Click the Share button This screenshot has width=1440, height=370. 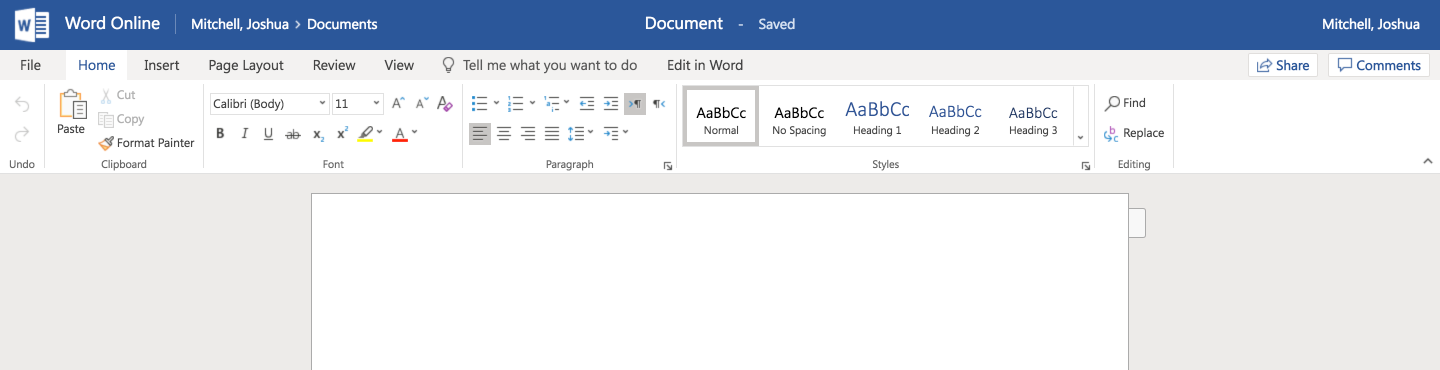click(x=1282, y=65)
